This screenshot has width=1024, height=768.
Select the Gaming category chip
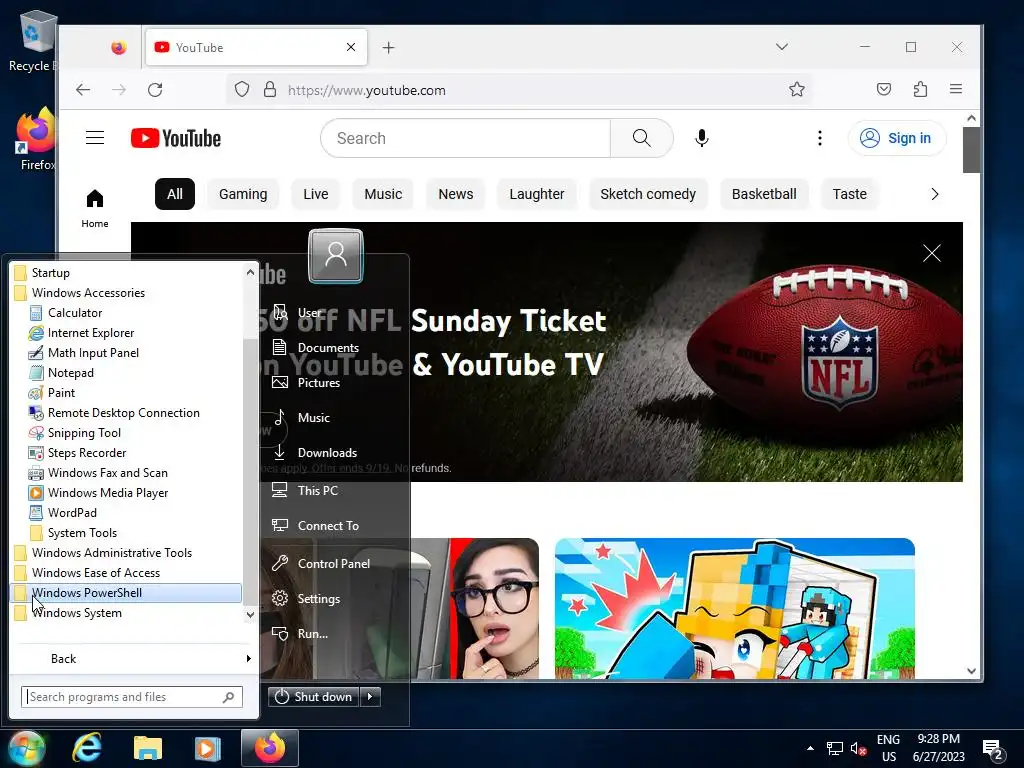click(x=243, y=194)
